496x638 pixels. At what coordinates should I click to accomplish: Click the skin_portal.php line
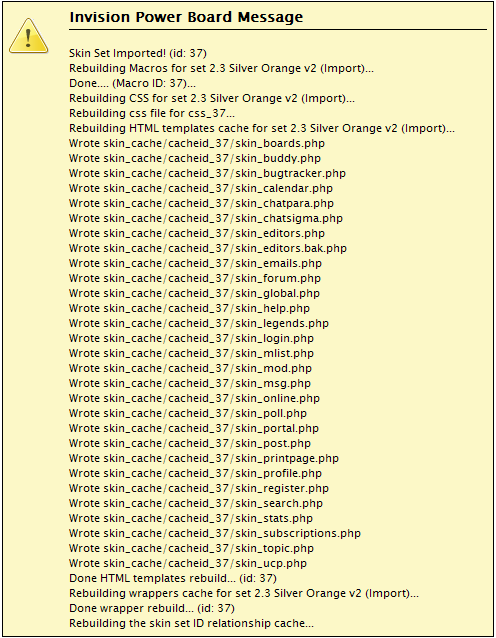(194, 429)
